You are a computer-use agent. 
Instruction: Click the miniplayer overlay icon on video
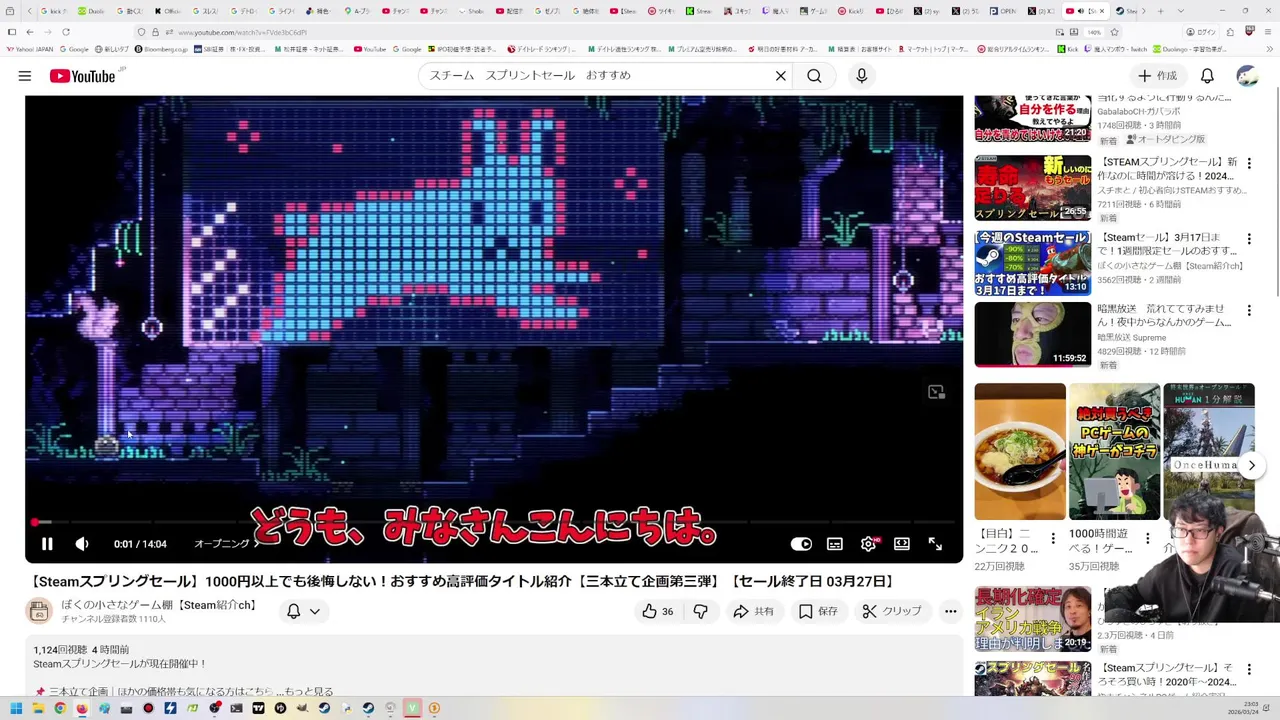pyautogui.click(x=936, y=392)
